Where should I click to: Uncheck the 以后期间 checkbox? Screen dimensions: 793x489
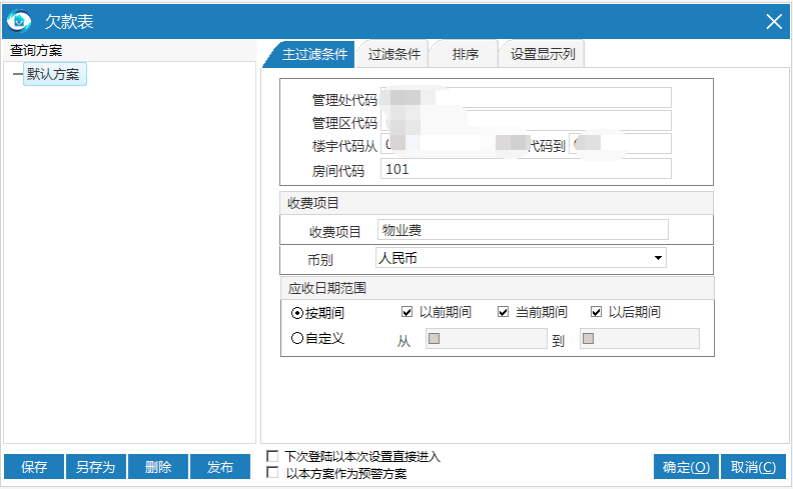click(x=596, y=312)
